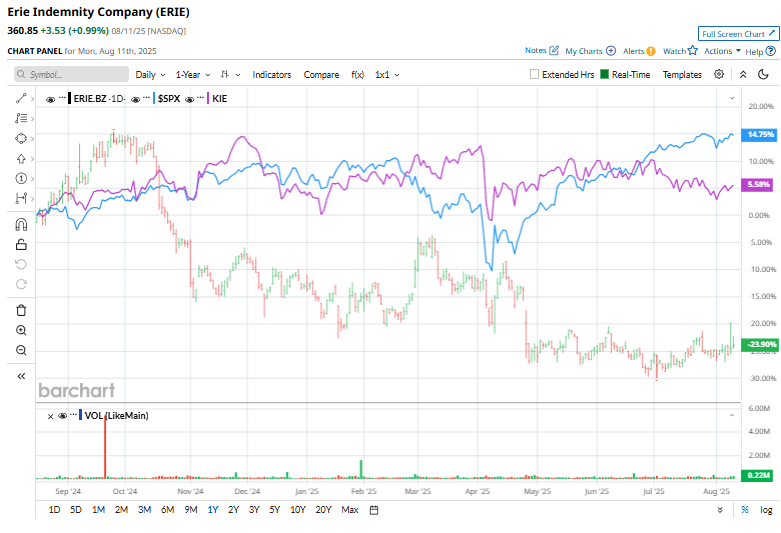This screenshot has height=533, width=781.
Task: Click the ERIE.BZ black color marker
Action: 70,98
